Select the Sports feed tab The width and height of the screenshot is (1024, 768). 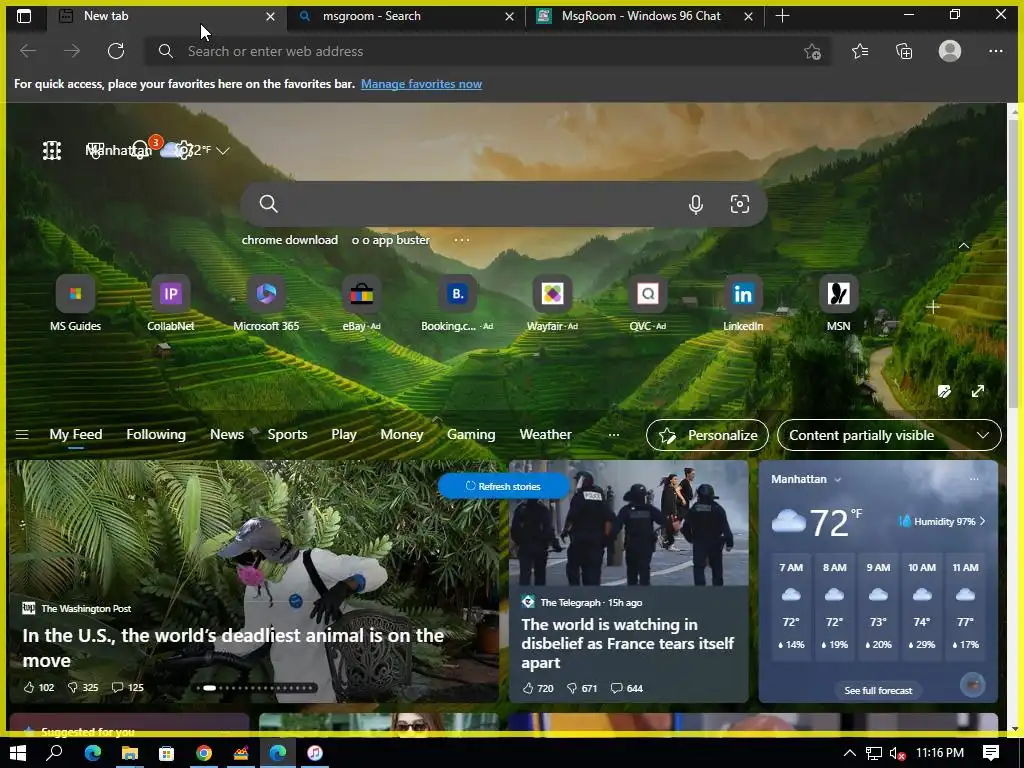click(287, 434)
